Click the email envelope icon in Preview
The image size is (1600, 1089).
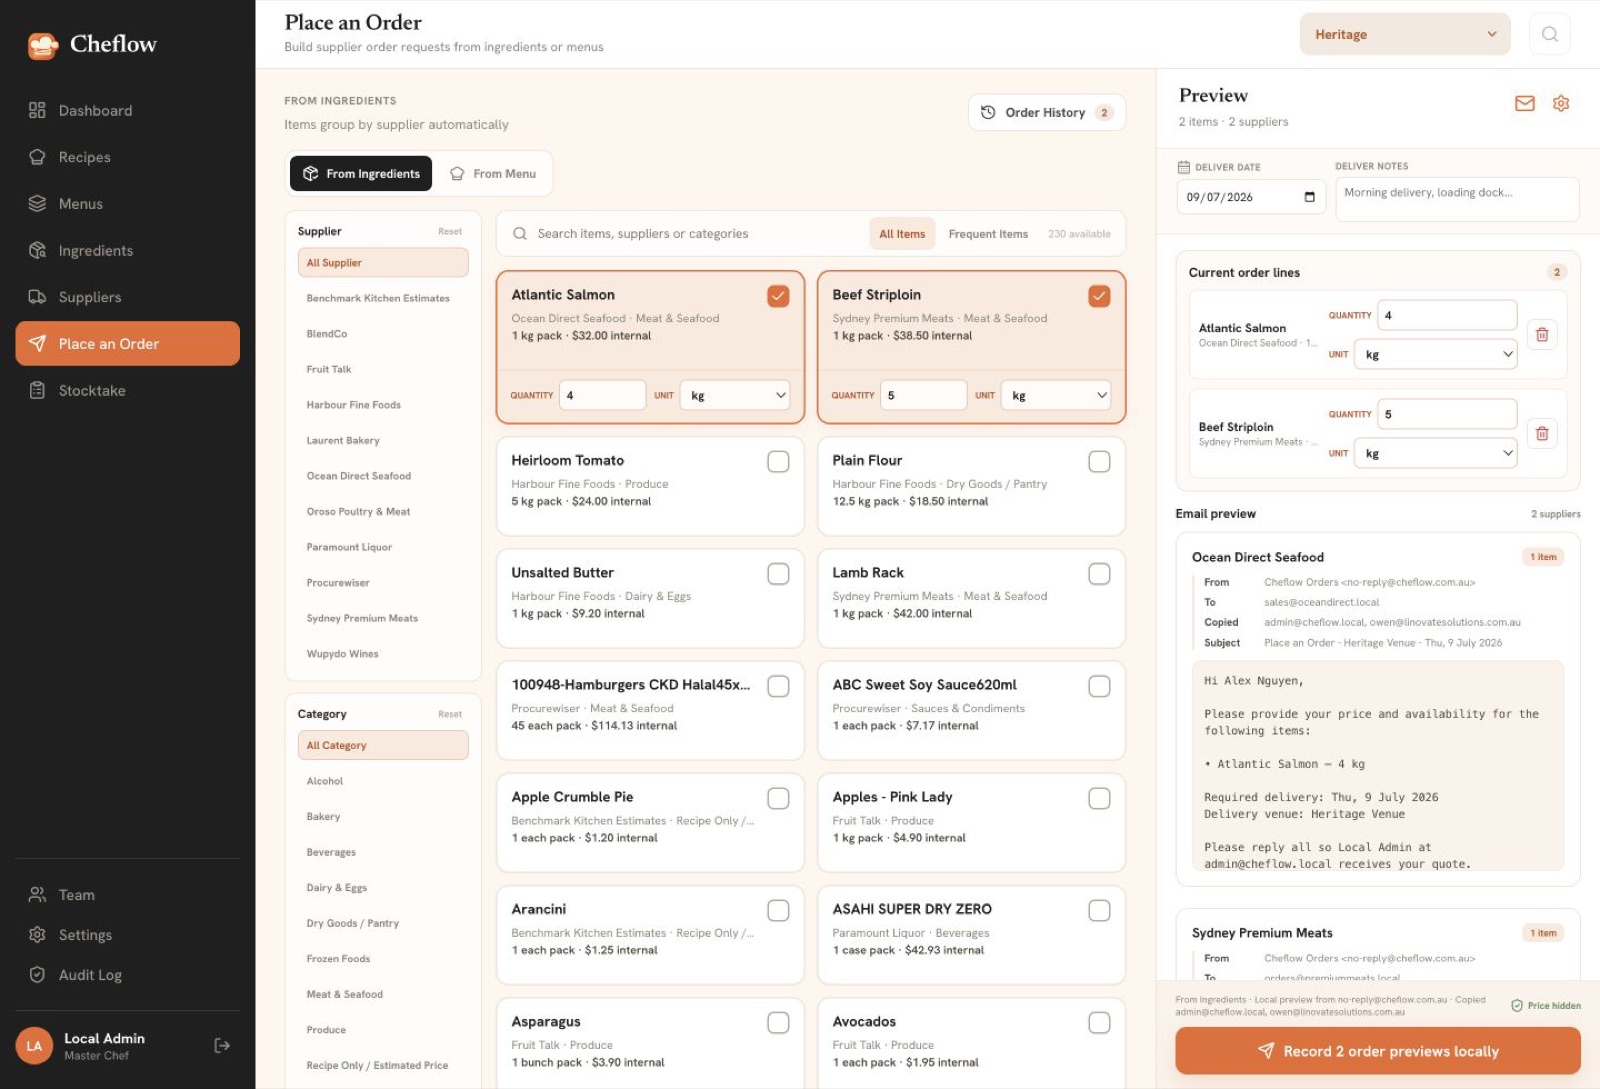coord(1524,103)
